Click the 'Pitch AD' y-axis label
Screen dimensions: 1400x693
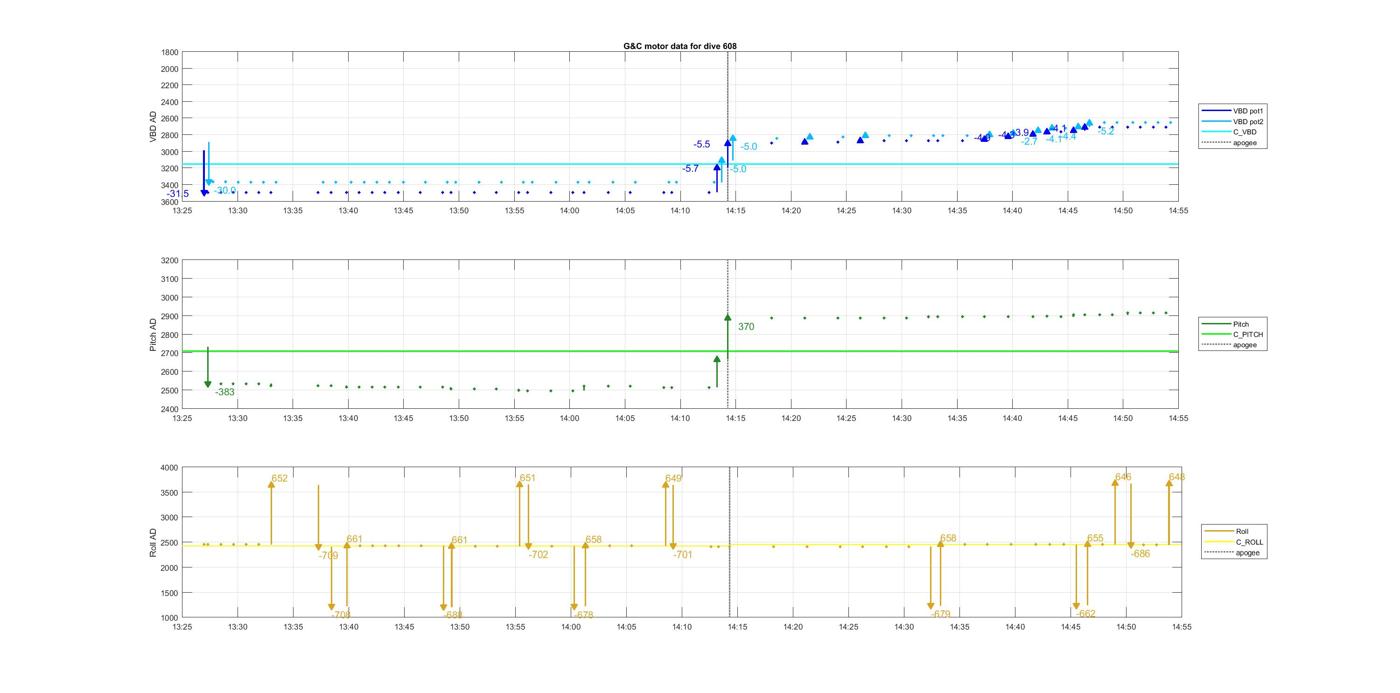(x=154, y=335)
